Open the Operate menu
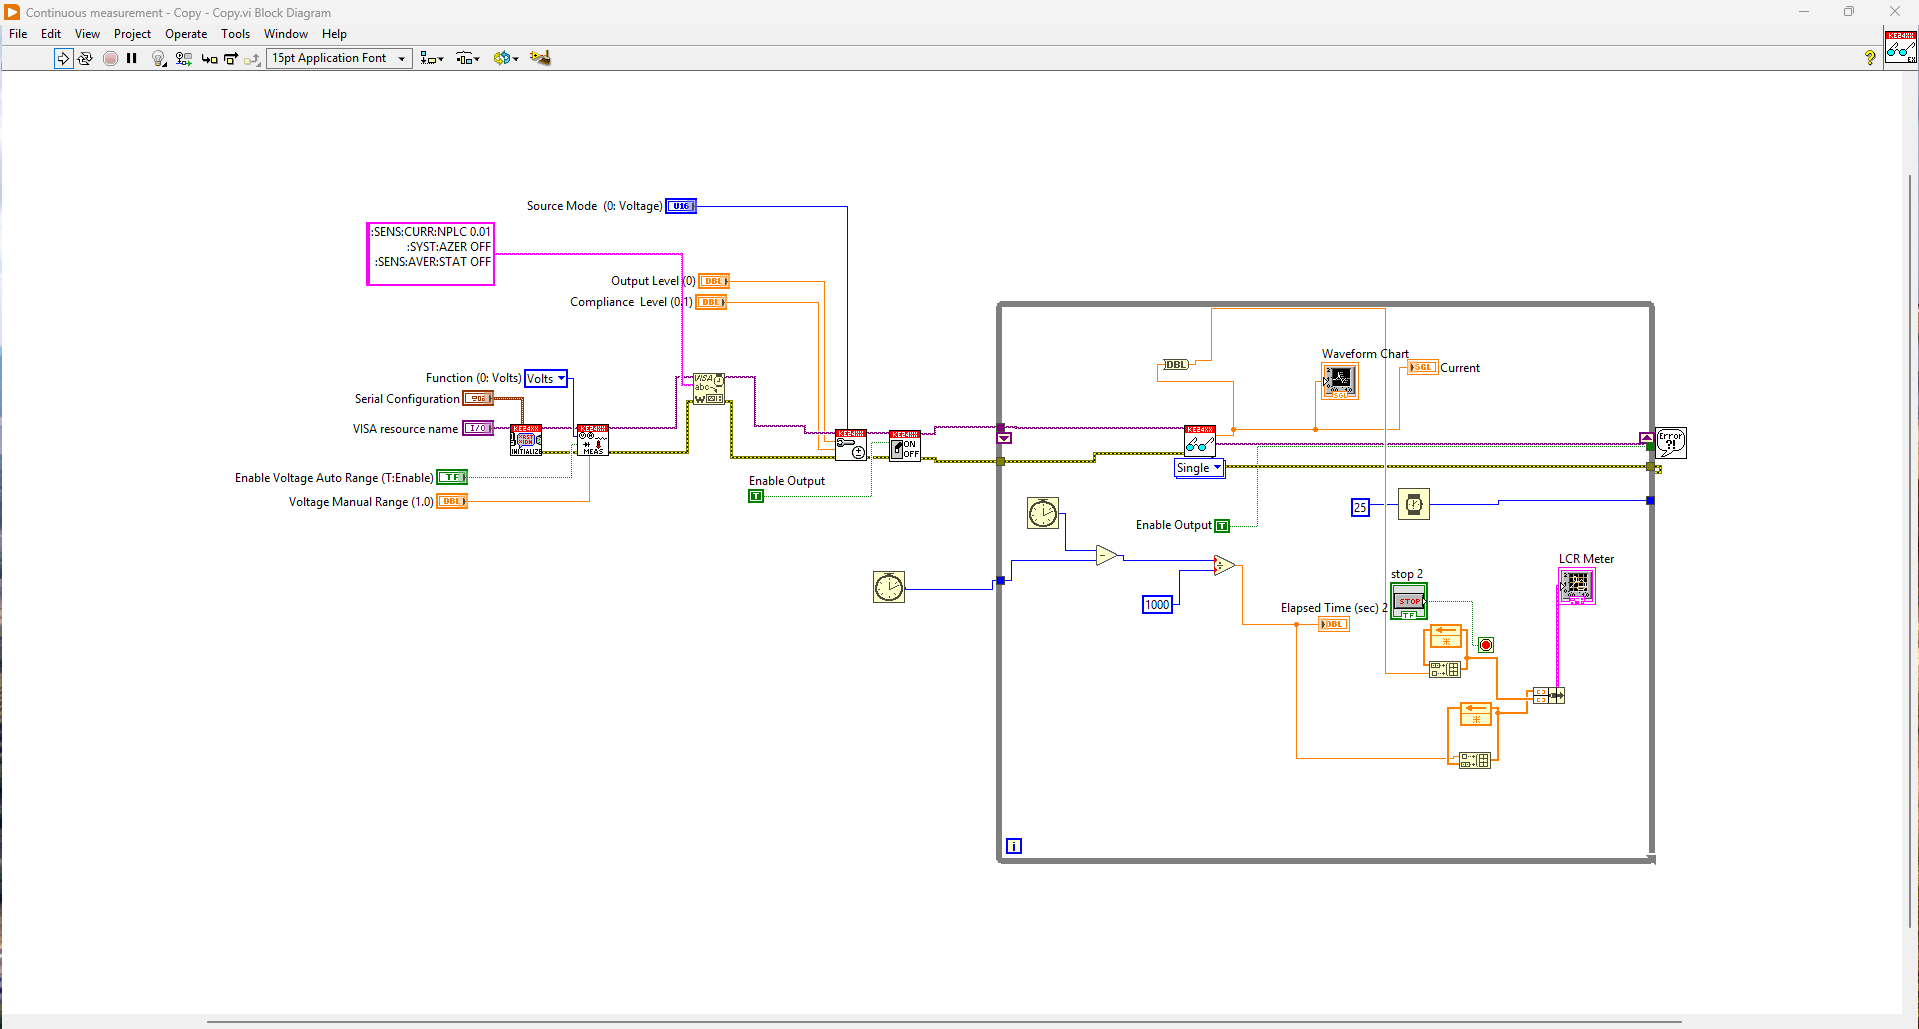Viewport: 1919px width, 1029px height. pos(186,34)
